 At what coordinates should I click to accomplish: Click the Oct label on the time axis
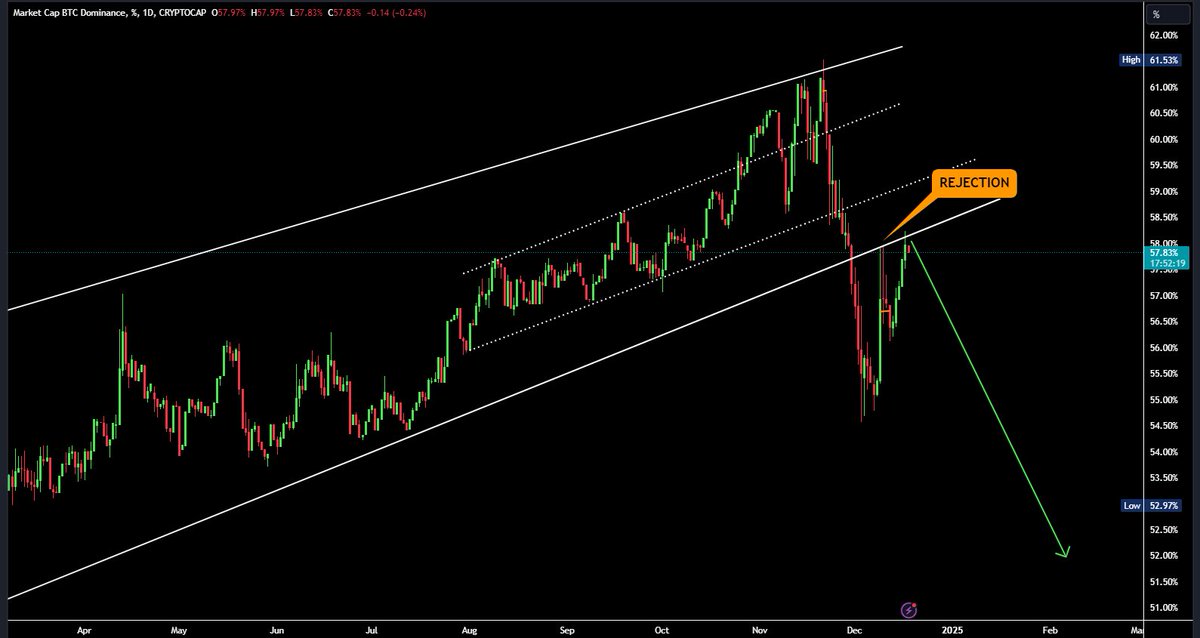point(661,631)
